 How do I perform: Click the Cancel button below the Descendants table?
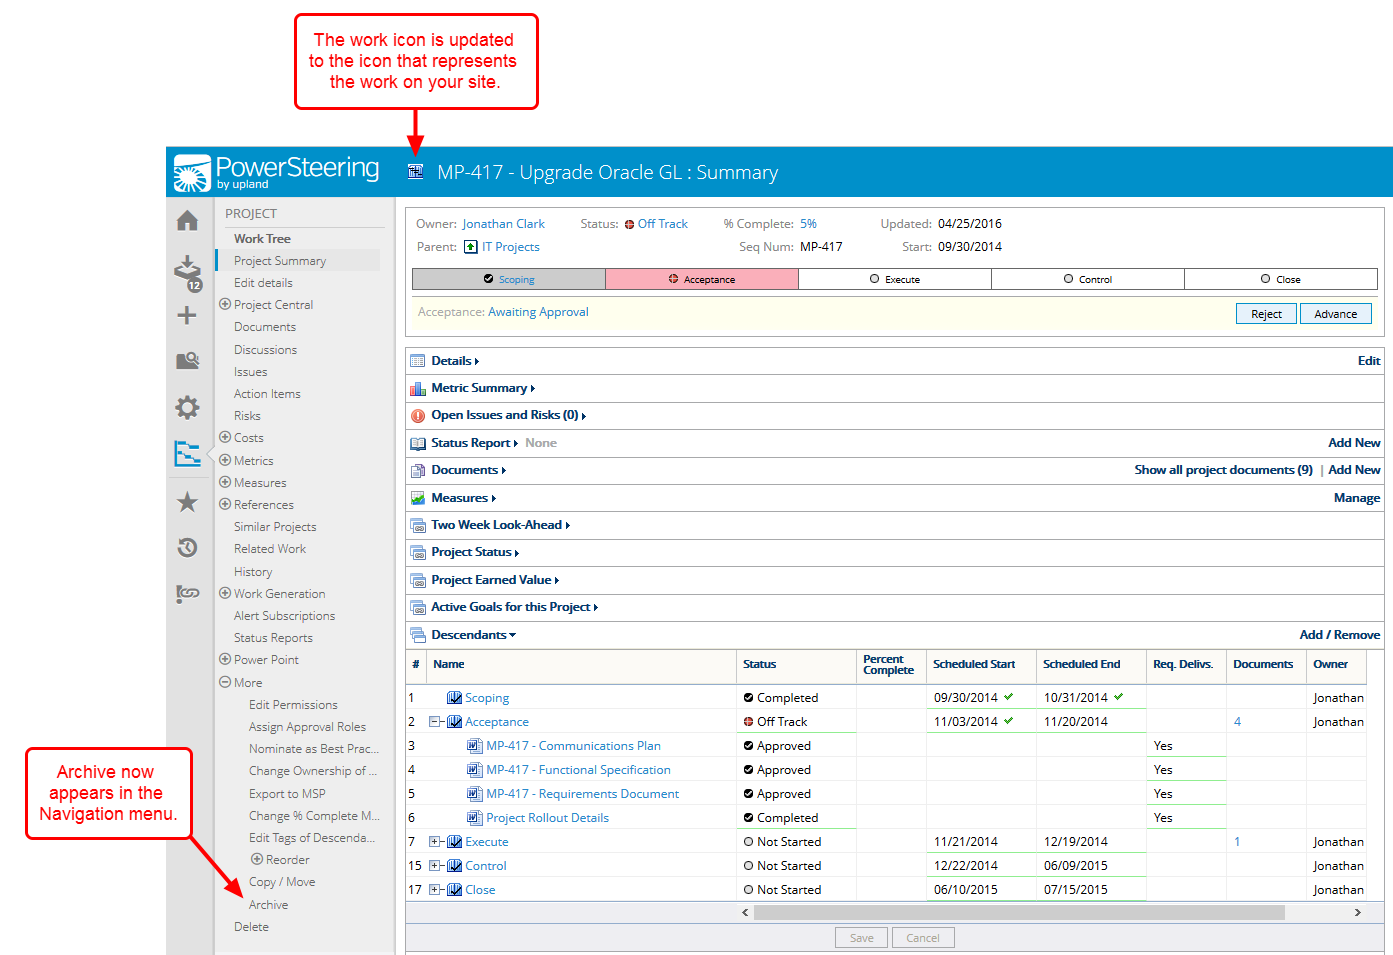[922, 938]
